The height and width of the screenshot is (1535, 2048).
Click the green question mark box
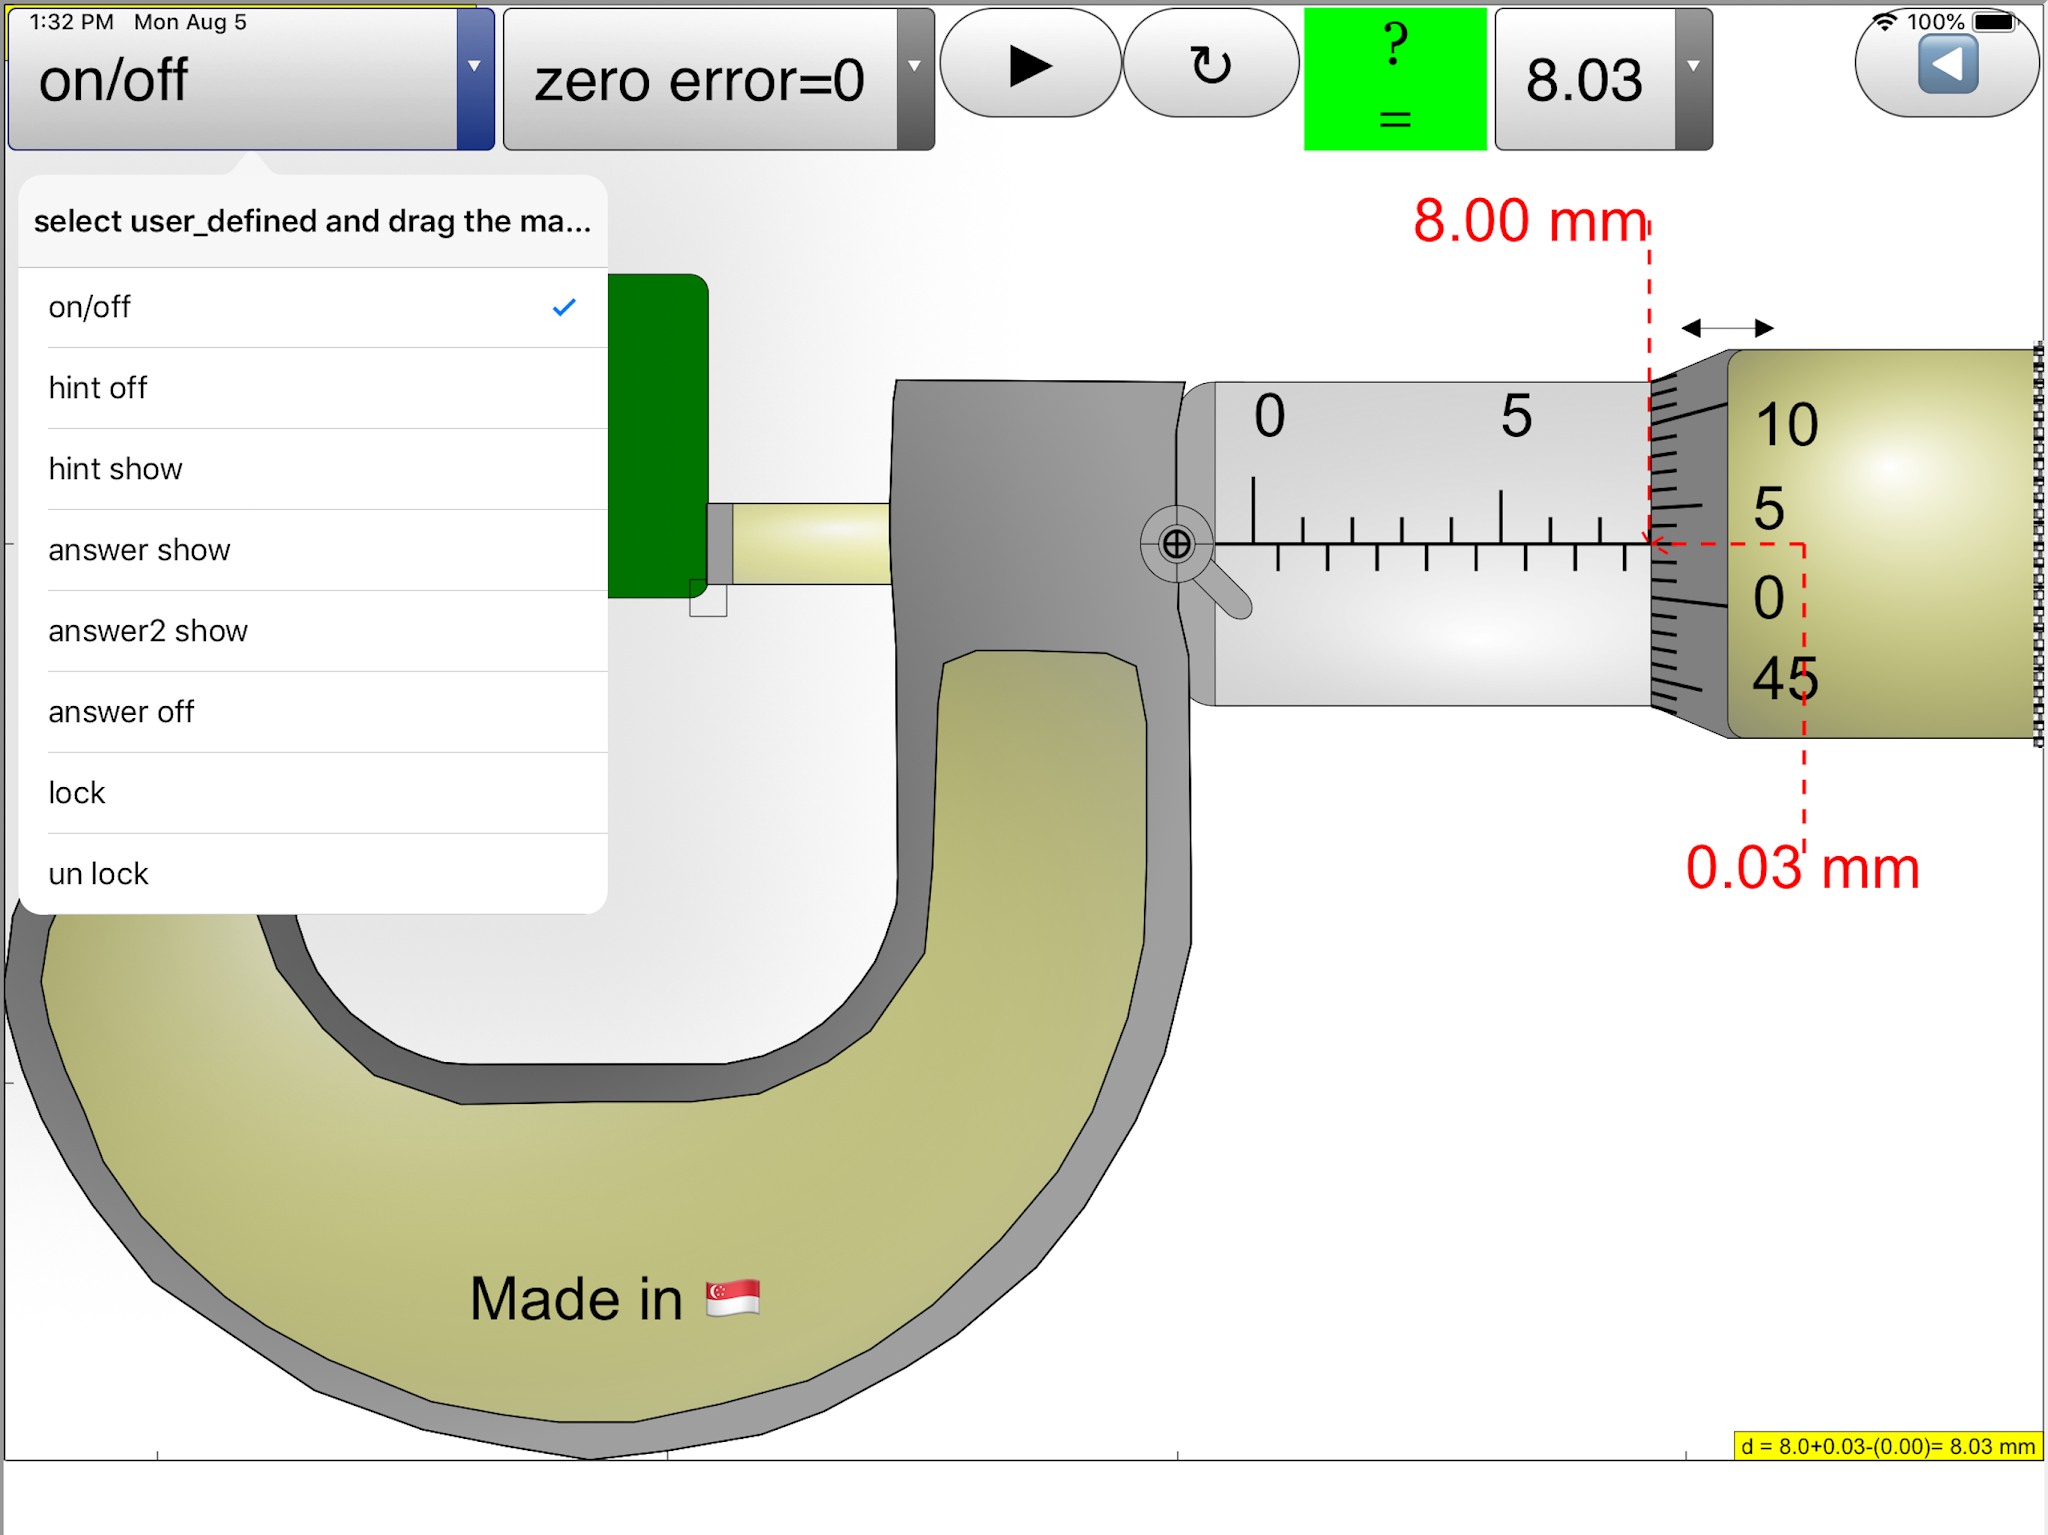pyautogui.click(x=1394, y=80)
